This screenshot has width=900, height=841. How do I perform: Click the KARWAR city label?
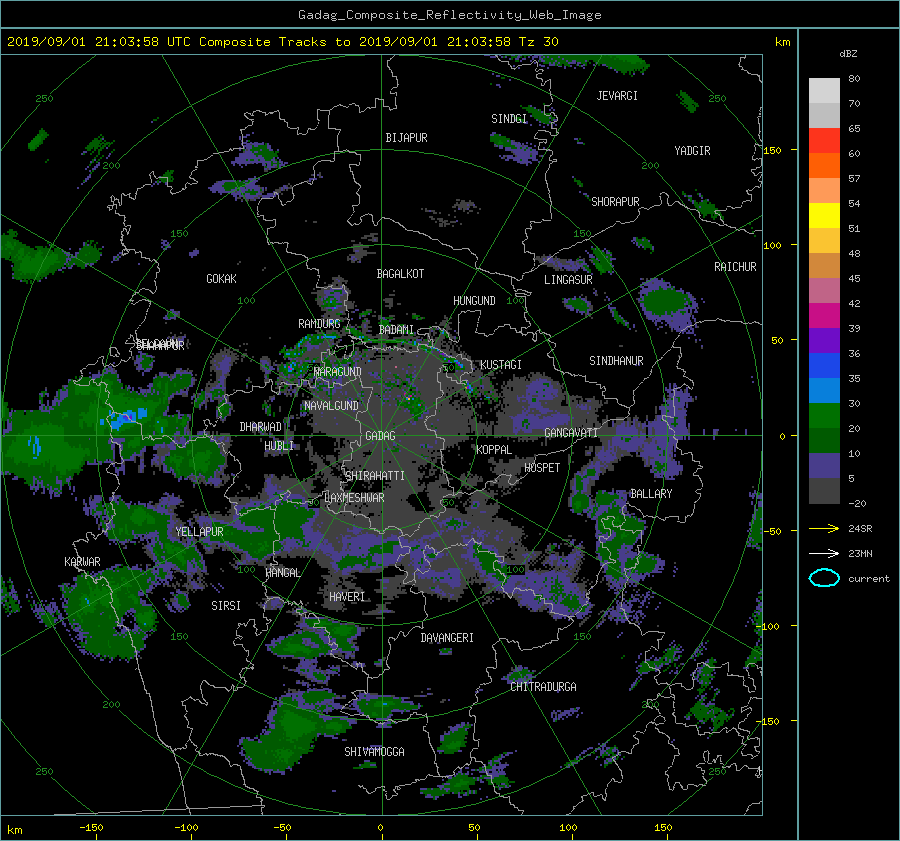click(x=82, y=562)
